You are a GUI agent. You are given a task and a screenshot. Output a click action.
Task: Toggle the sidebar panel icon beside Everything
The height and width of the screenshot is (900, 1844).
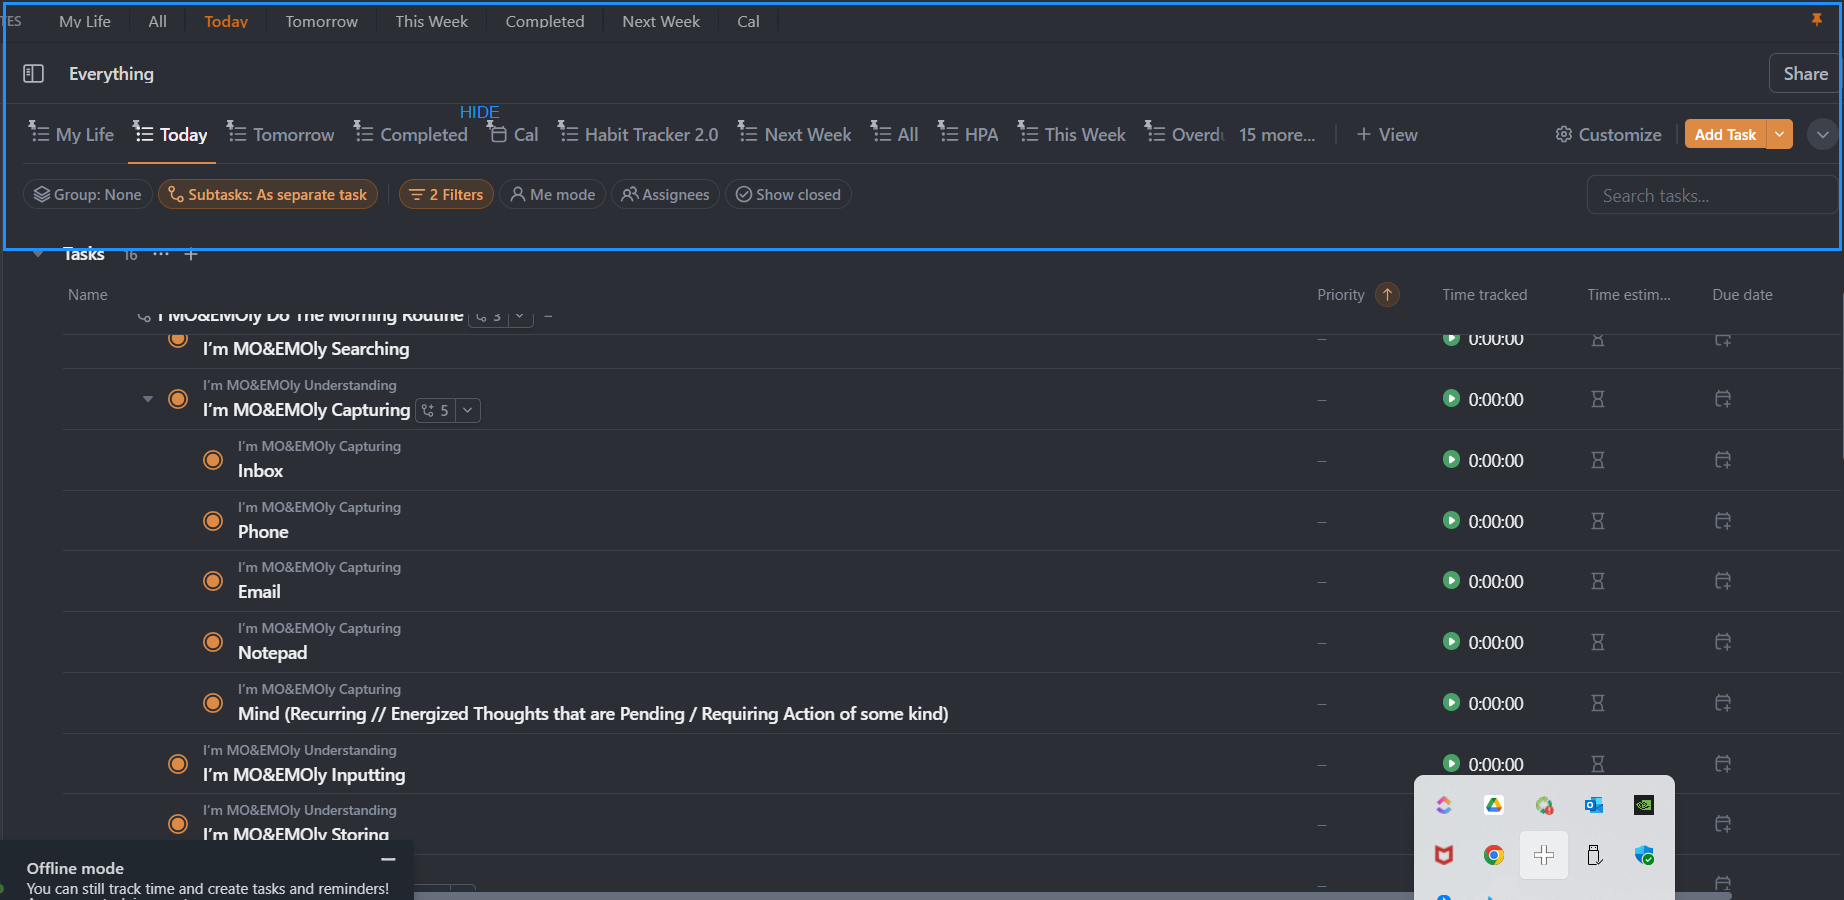tap(33, 73)
